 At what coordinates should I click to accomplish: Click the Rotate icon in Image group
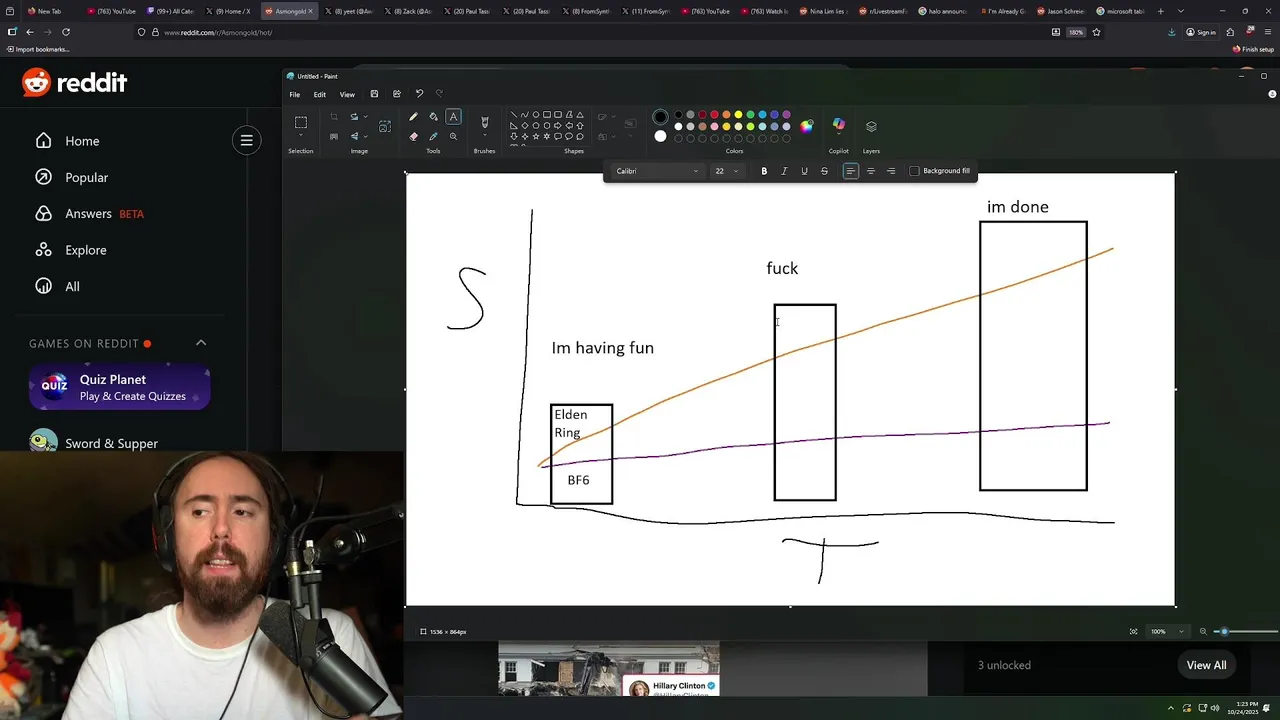(354, 117)
